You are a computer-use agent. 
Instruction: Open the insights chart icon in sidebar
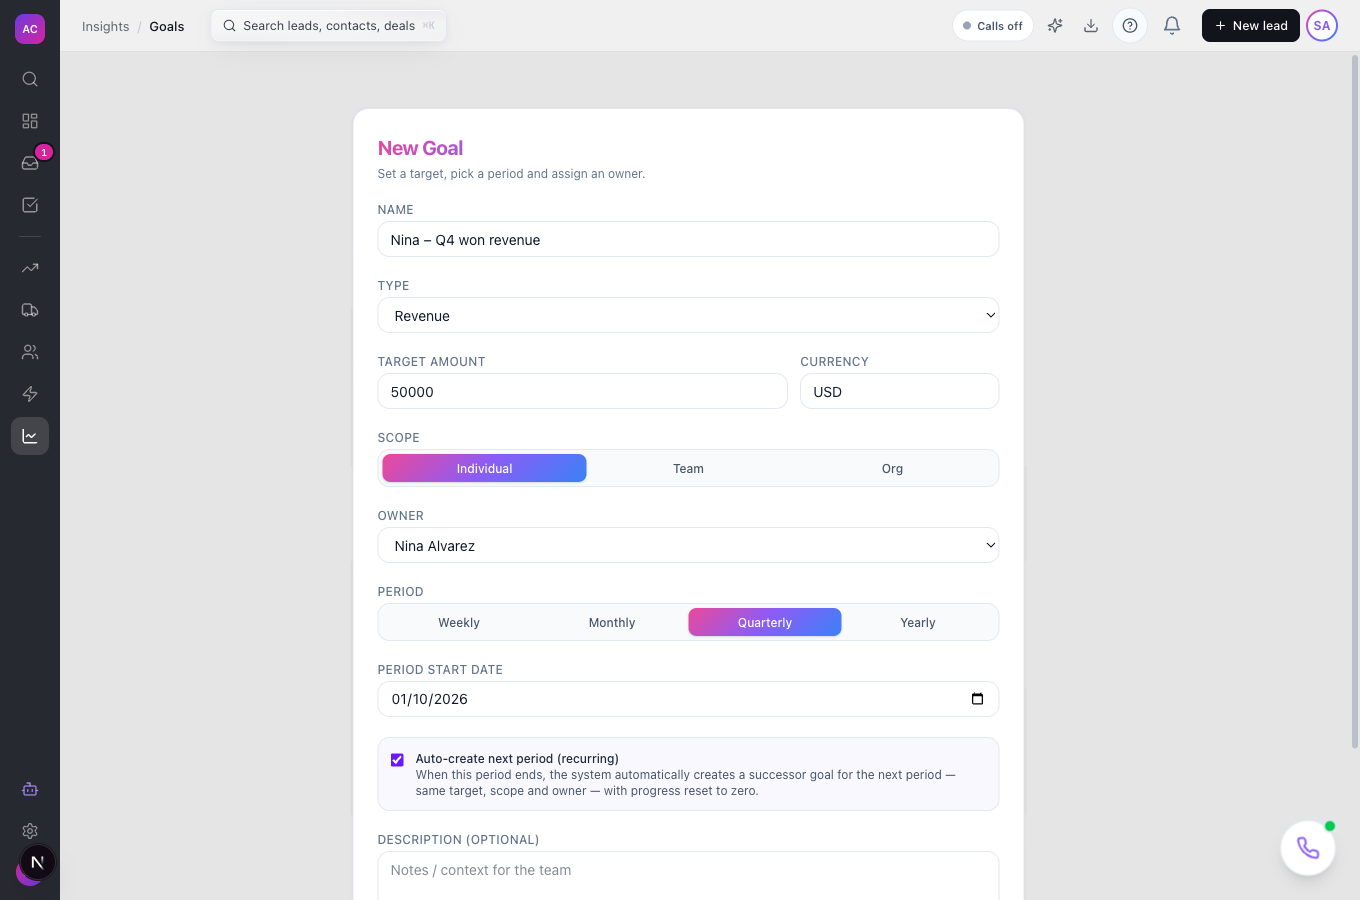[30, 436]
